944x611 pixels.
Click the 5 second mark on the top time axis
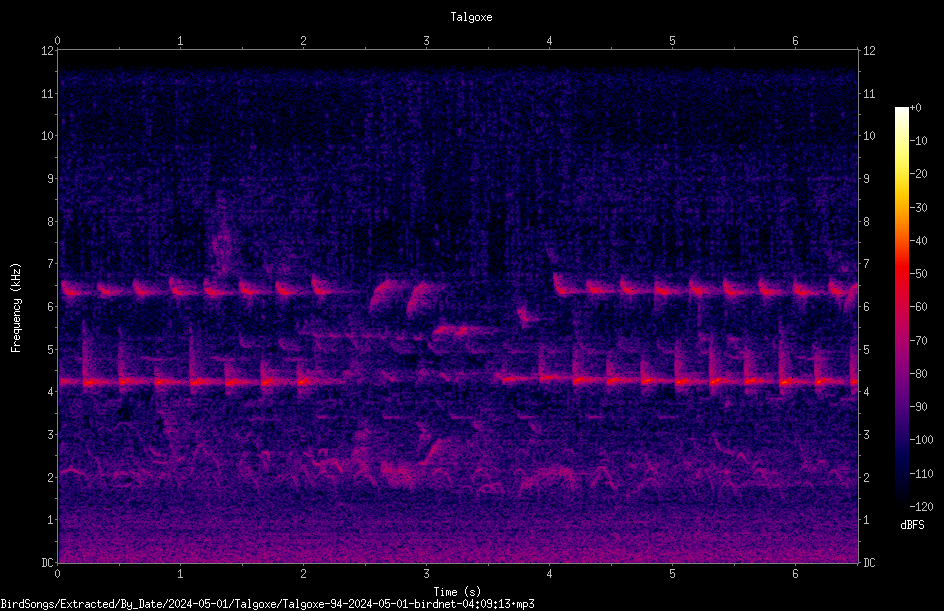(x=672, y=41)
